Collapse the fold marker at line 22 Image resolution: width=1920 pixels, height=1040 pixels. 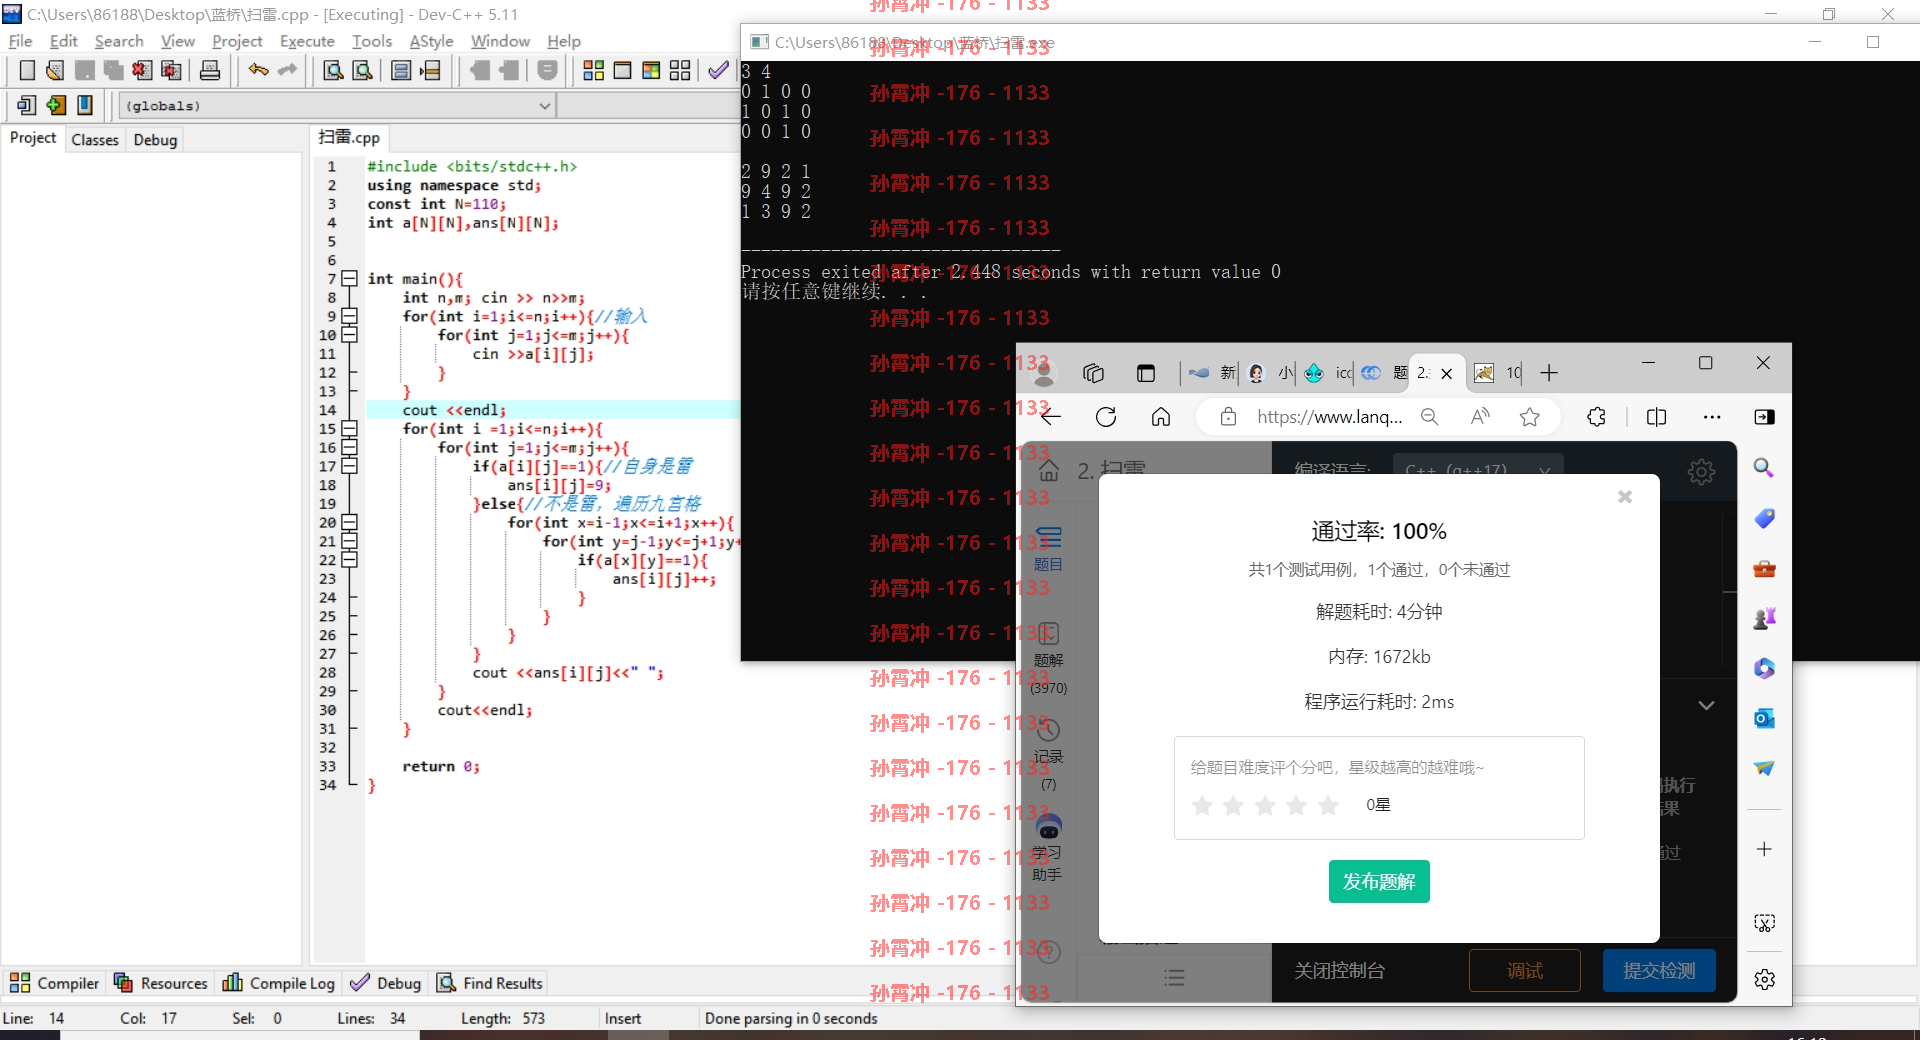point(349,560)
